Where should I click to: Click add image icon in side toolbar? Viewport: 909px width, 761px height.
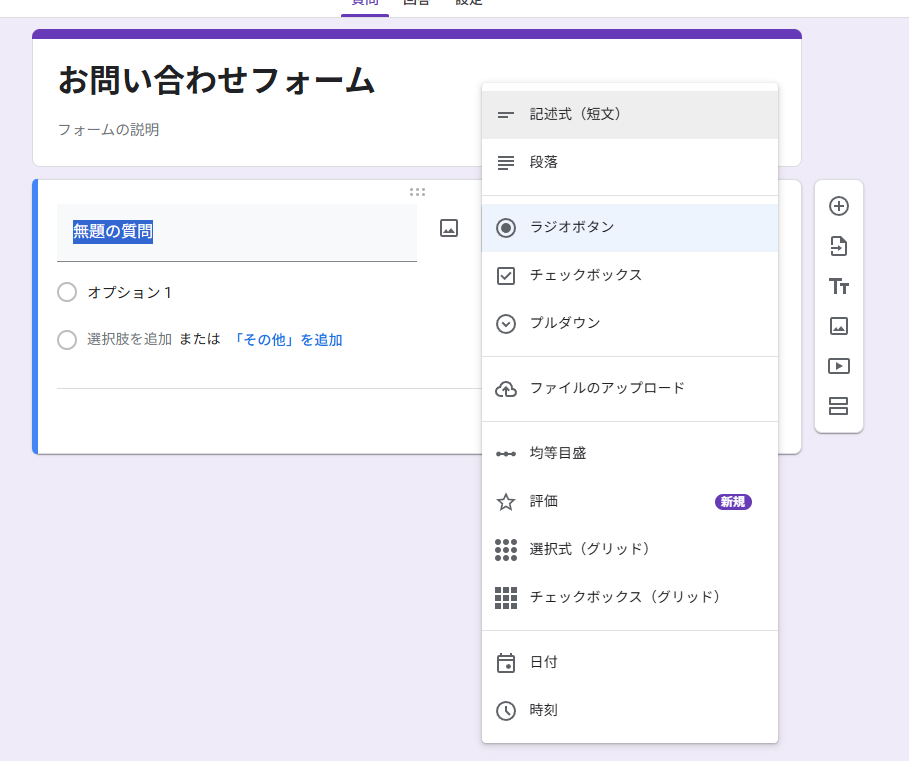point(839,326)
